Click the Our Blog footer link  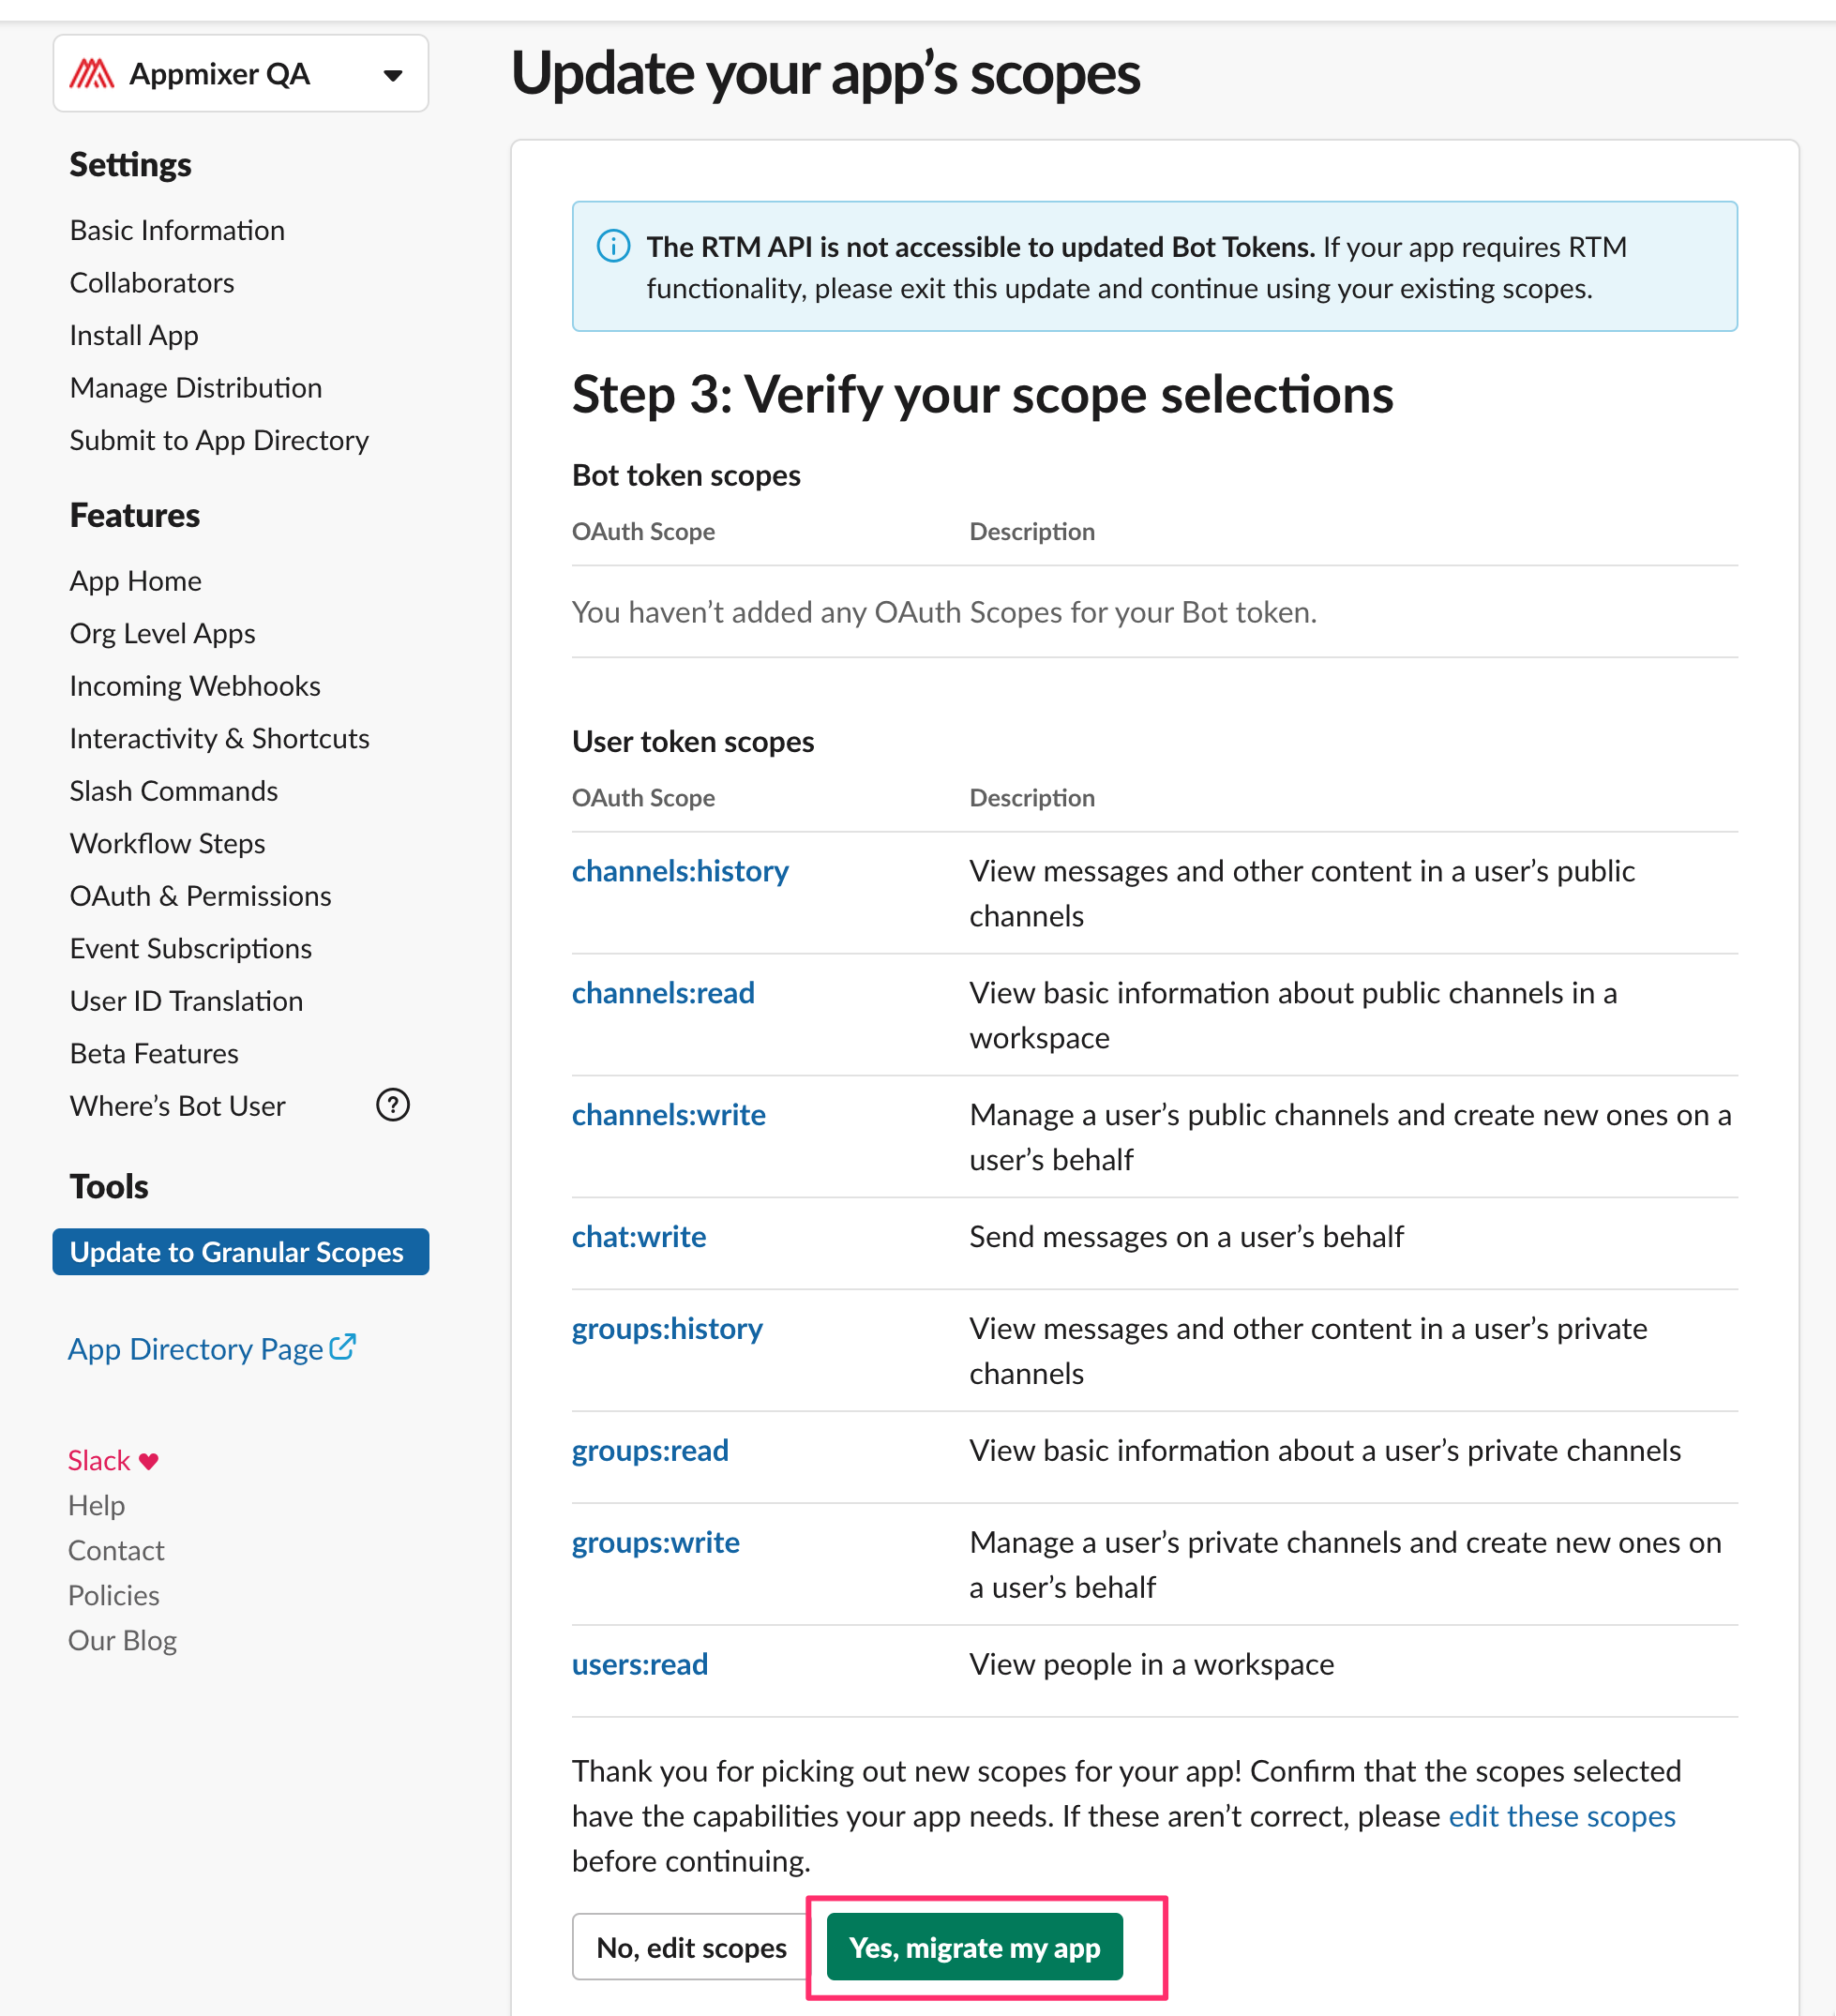tap(122, 1641)
